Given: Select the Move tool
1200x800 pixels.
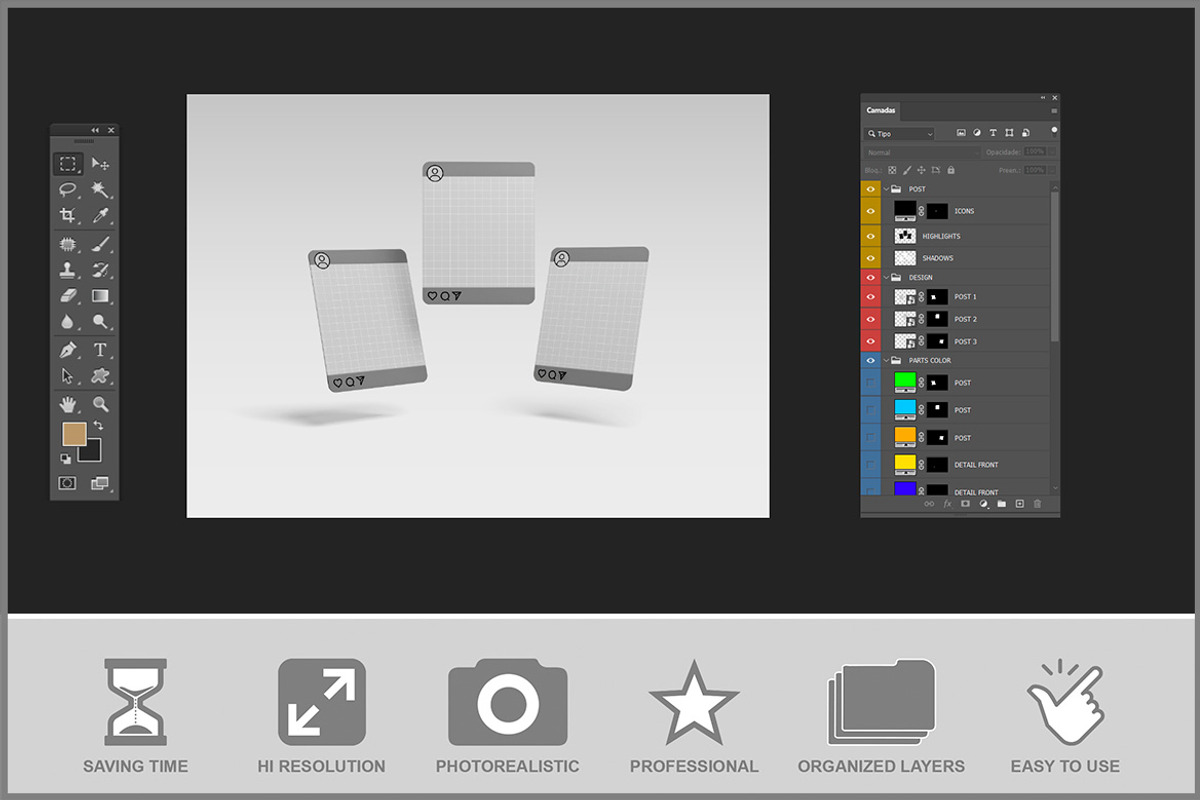Looking at the screenshot, I should 100,164.
